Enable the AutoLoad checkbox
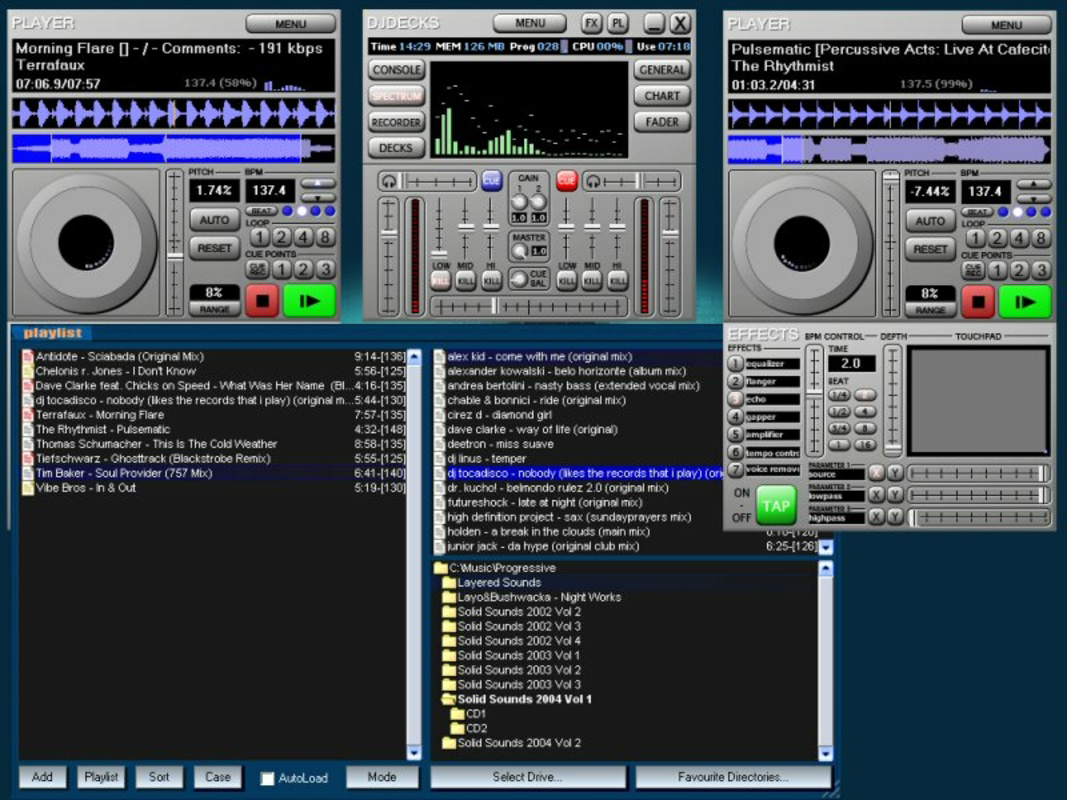This screenshot has height=800, width=1067. click(x=266, y=777)
